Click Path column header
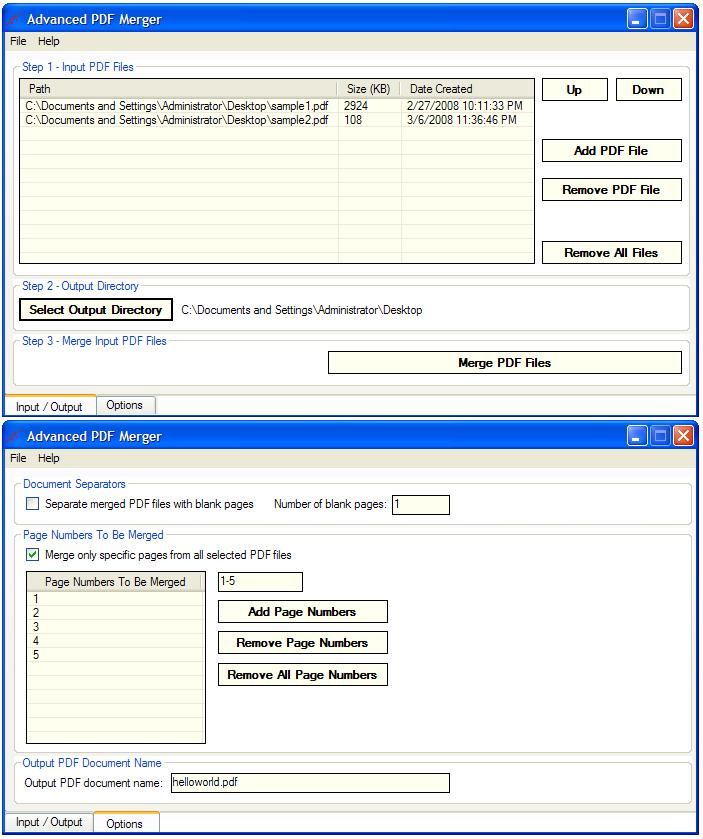Image resolution: width=703 pixels, height=839 pixels. (179, 89)
